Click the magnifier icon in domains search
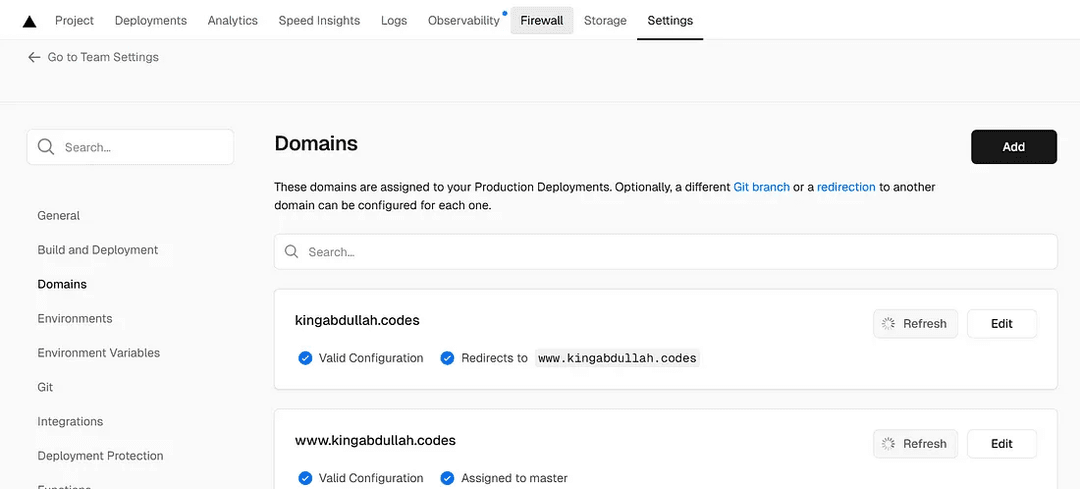Image resolution: width=1080 pixels, height=489 pixels. click(291, 251)
